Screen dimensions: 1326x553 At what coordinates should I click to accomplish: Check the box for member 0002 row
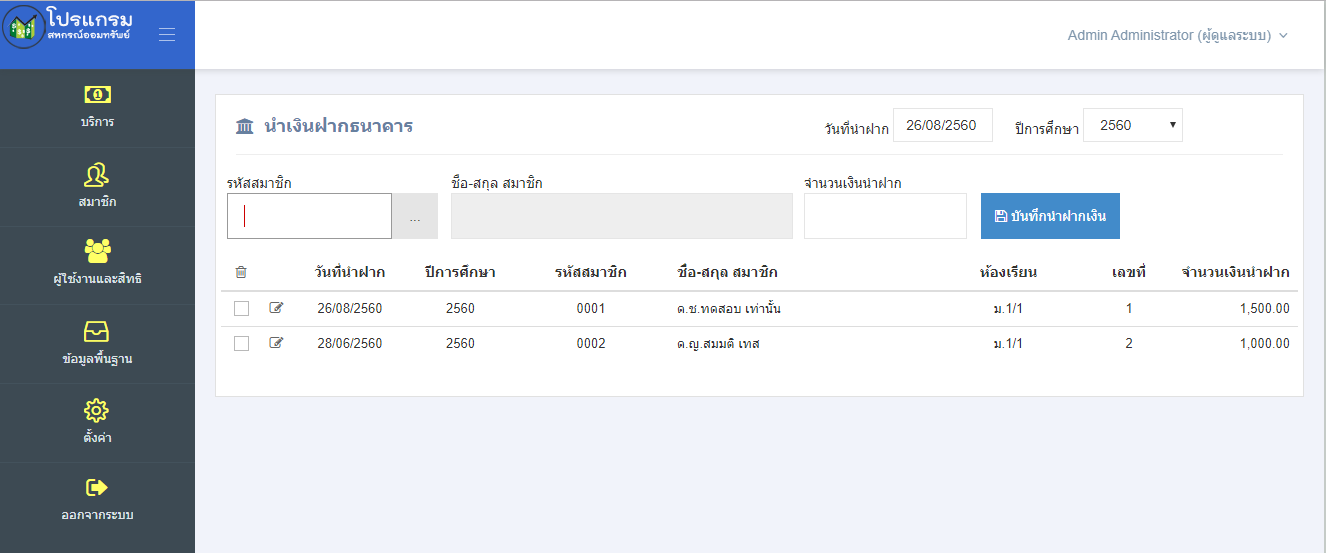coord(241,344)
